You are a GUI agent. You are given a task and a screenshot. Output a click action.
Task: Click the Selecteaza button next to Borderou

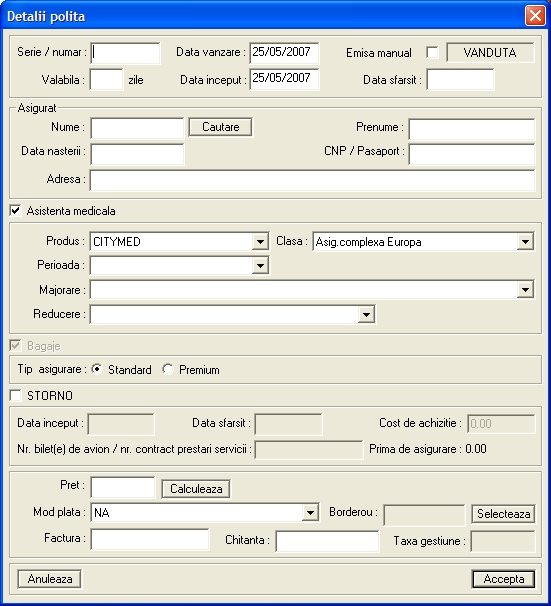pos(503,514)
